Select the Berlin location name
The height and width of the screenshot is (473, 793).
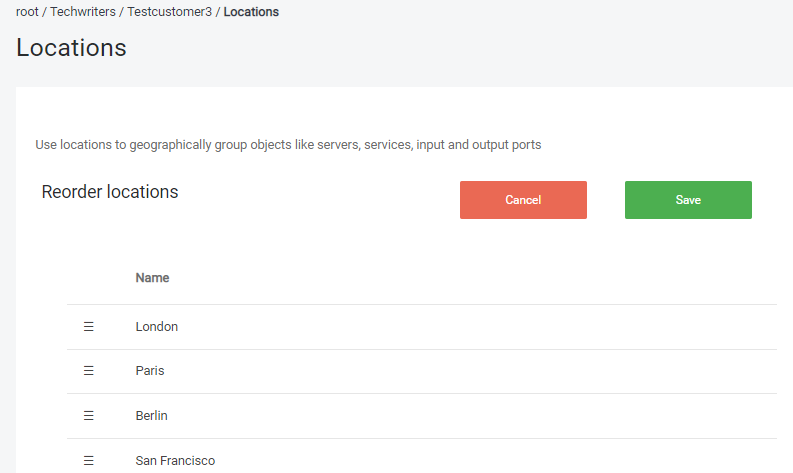point(152,415)
